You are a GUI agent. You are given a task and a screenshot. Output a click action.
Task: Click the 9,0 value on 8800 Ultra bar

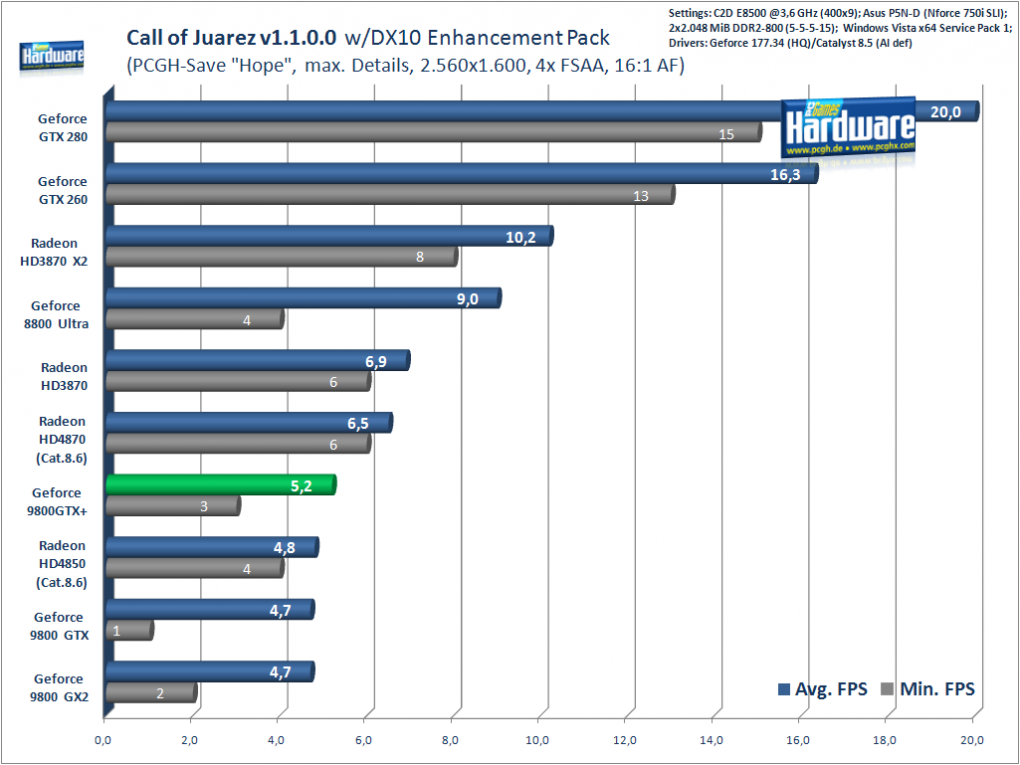pos(467,299)
